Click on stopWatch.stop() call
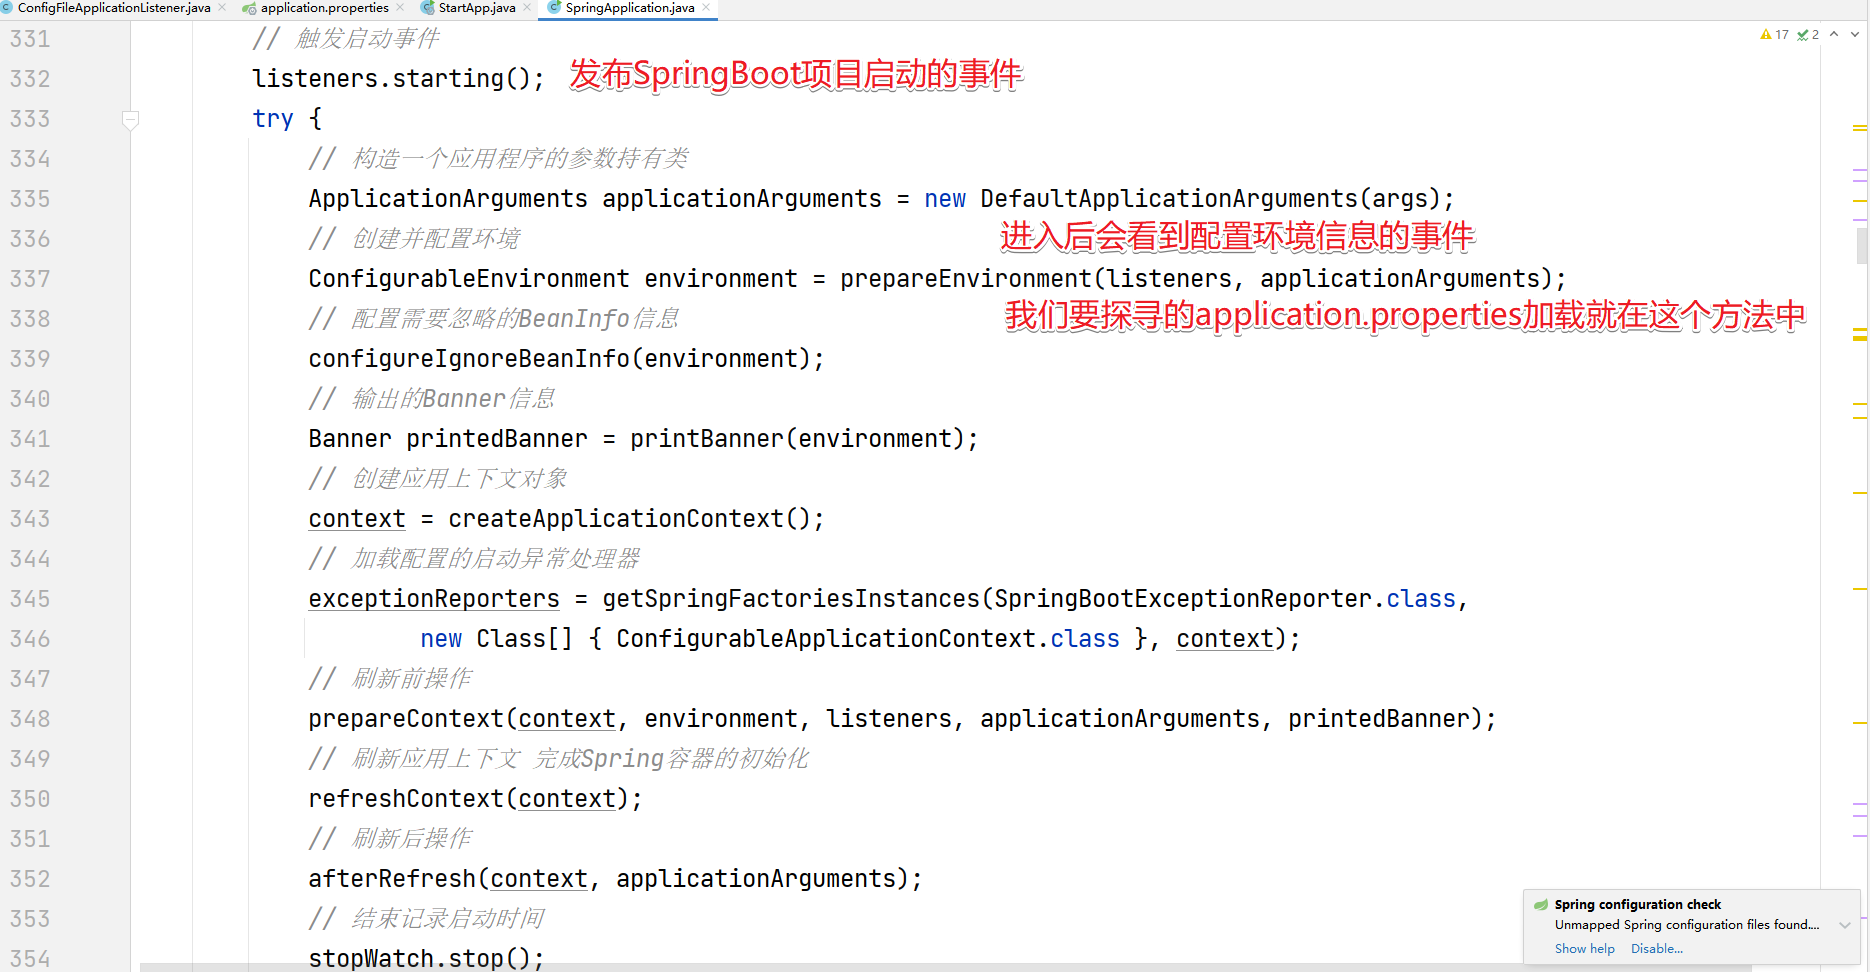This screenshot has width=1870, height=972. click(x=425, y=958)
